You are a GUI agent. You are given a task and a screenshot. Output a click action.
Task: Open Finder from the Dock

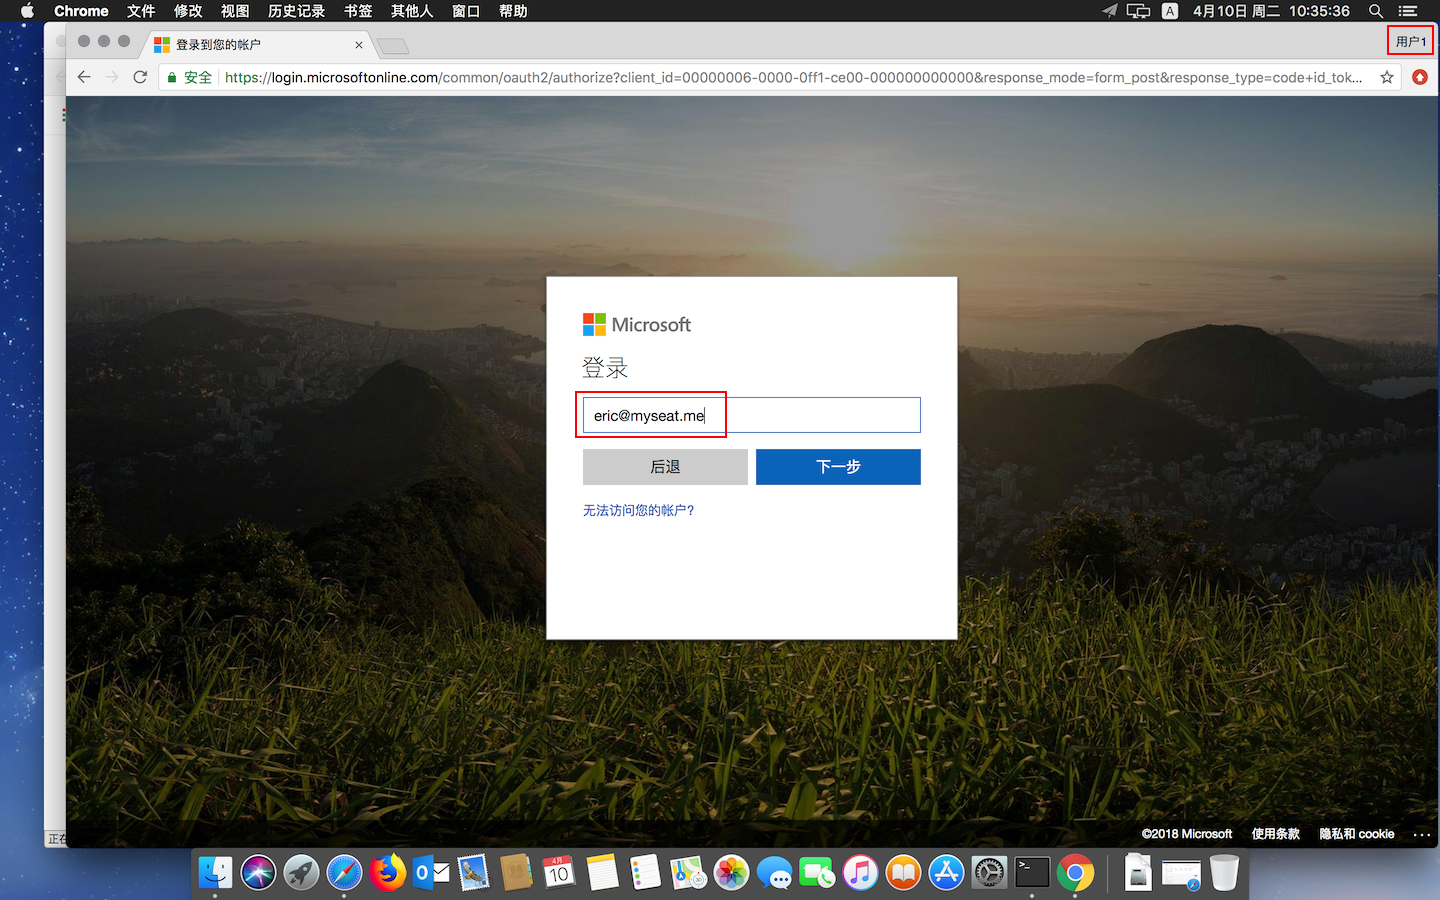click(x=215, y=873)
